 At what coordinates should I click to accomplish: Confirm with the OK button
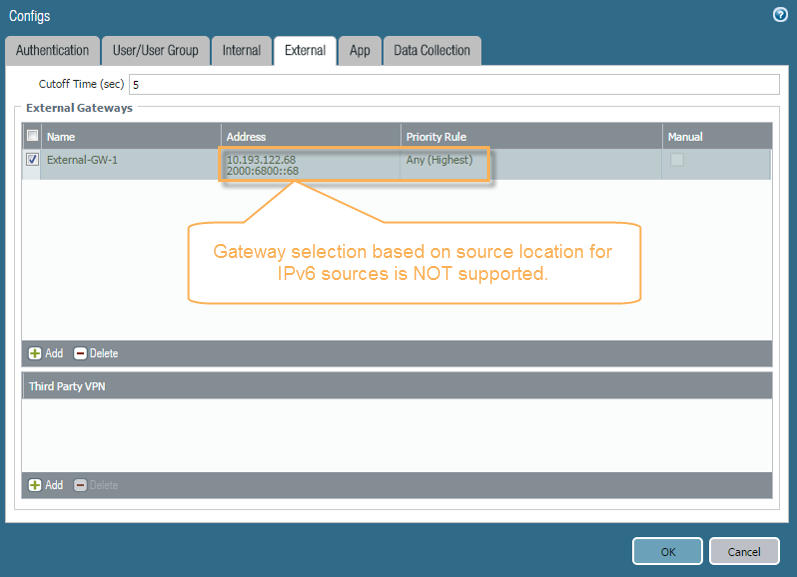[x=667, y=552]
